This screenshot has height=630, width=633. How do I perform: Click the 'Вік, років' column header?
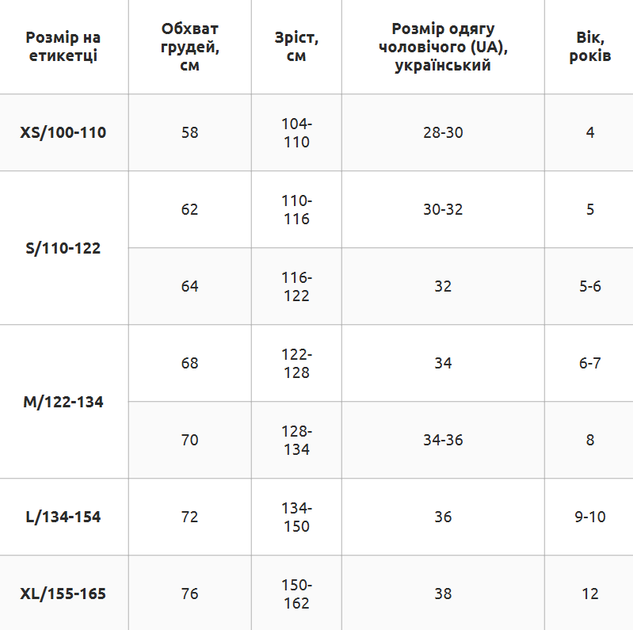[590, 46]
